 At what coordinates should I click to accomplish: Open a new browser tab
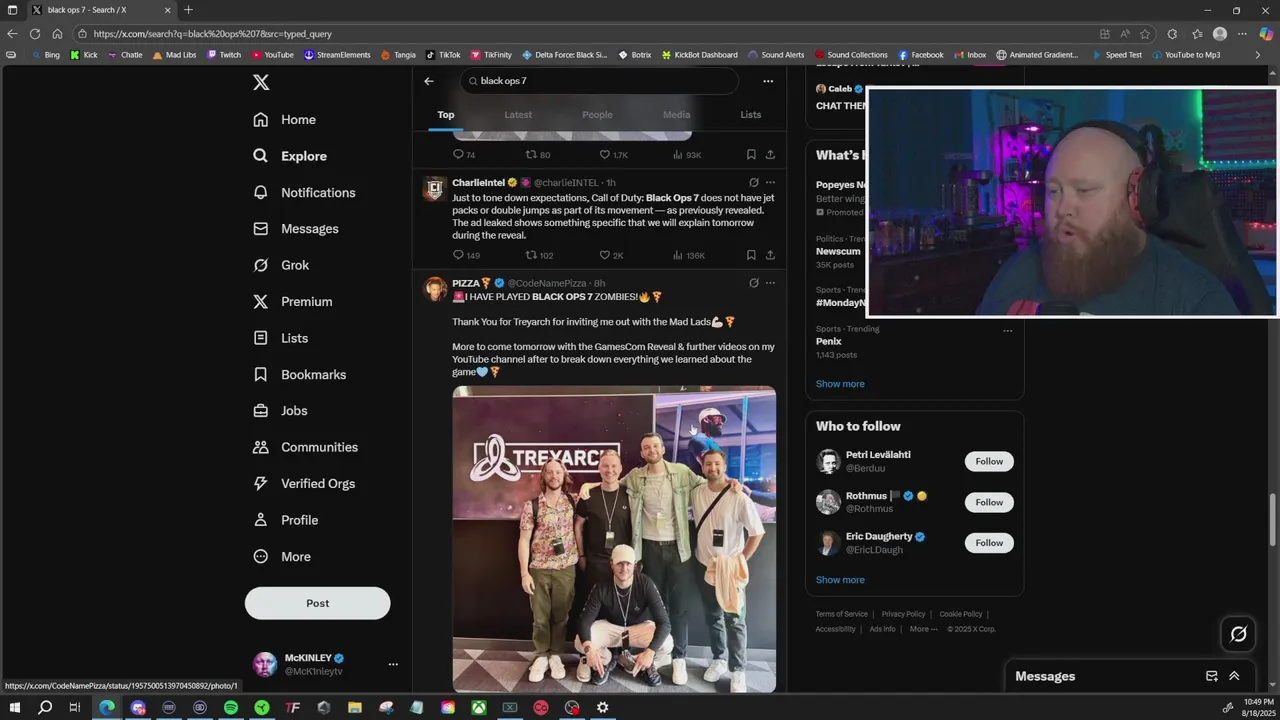(x=188, y=10)
